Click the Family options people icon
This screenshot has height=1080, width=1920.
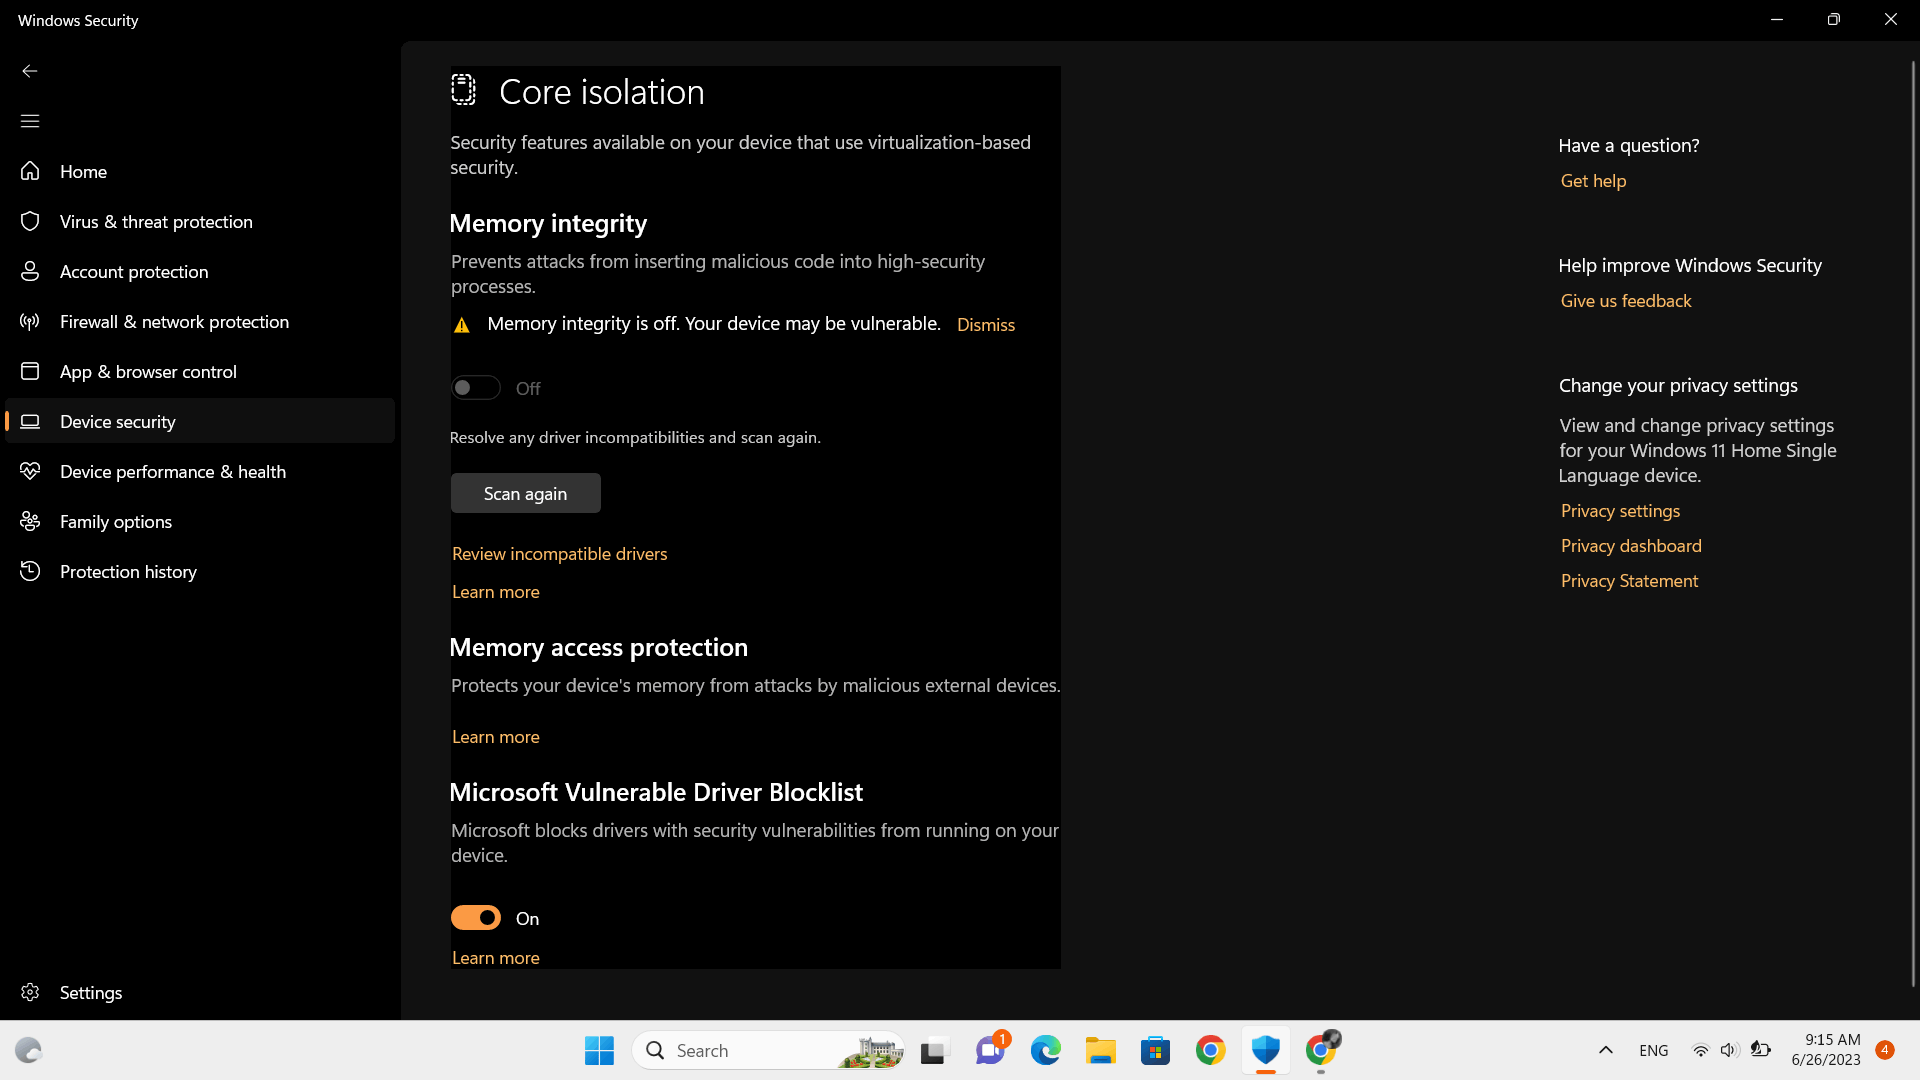click(30, 521)
